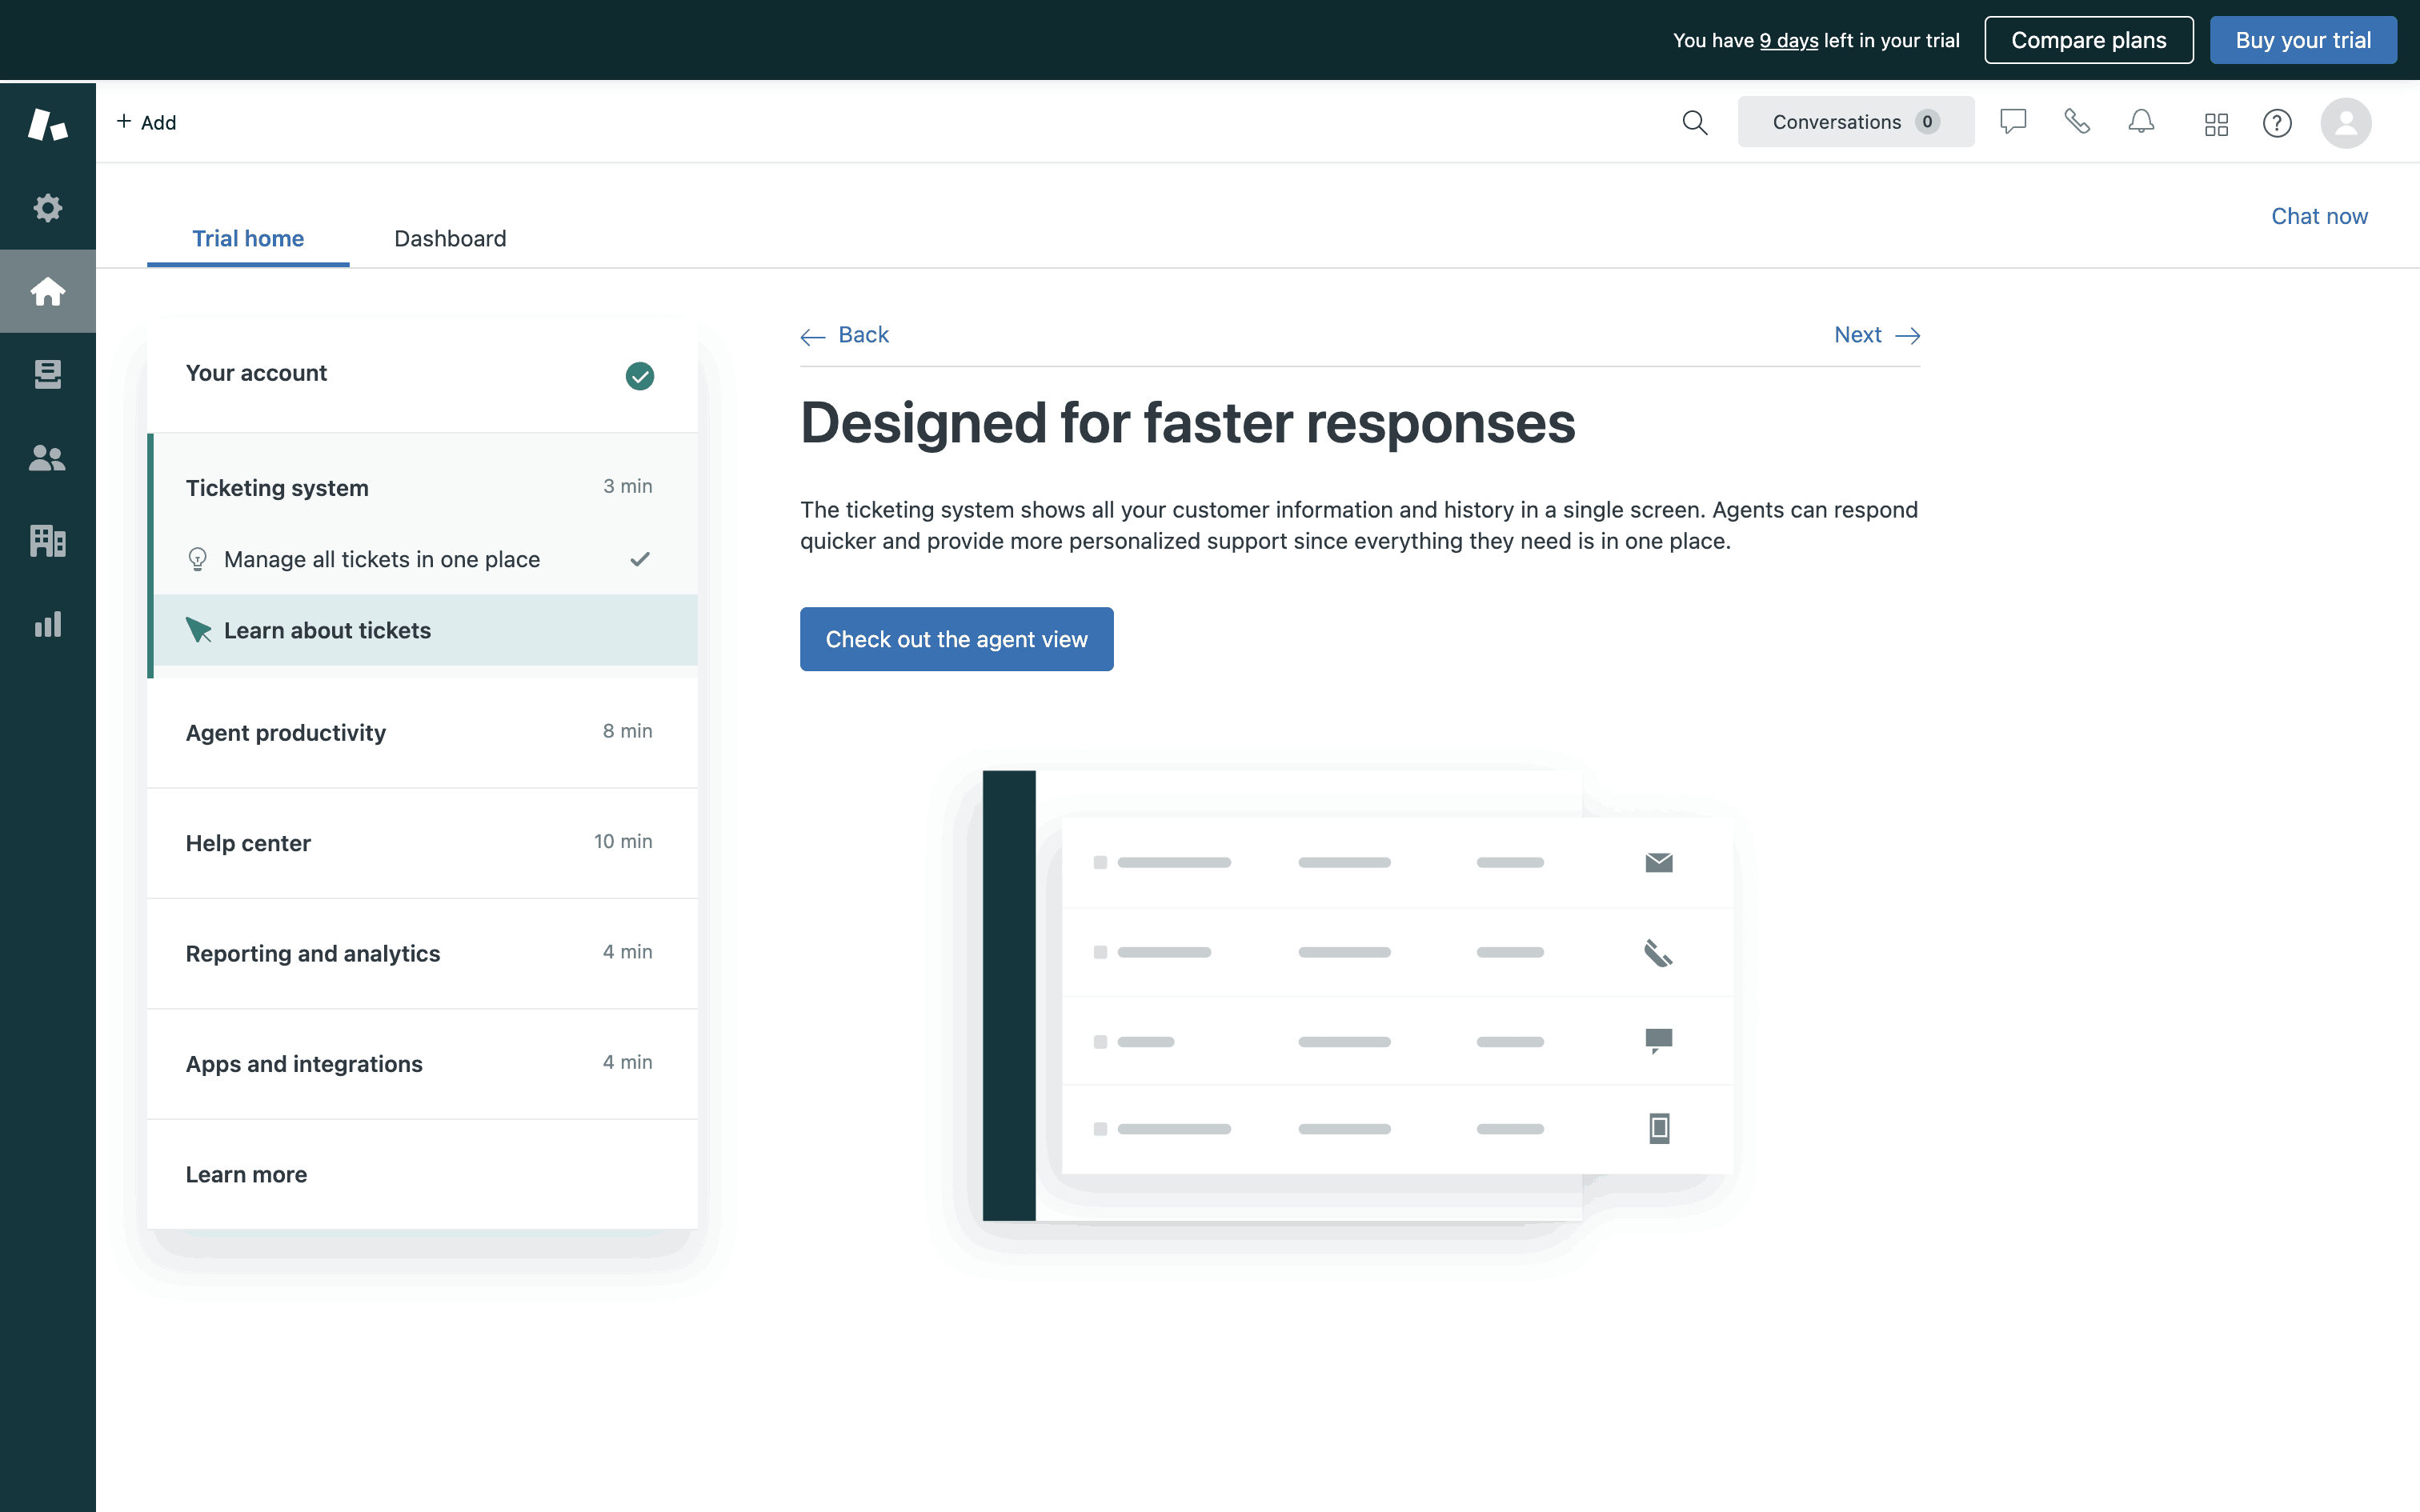The height and width of the screenshot is (1512, 2420).
Task: Open the products grid icon
Action: (2216, 123)
